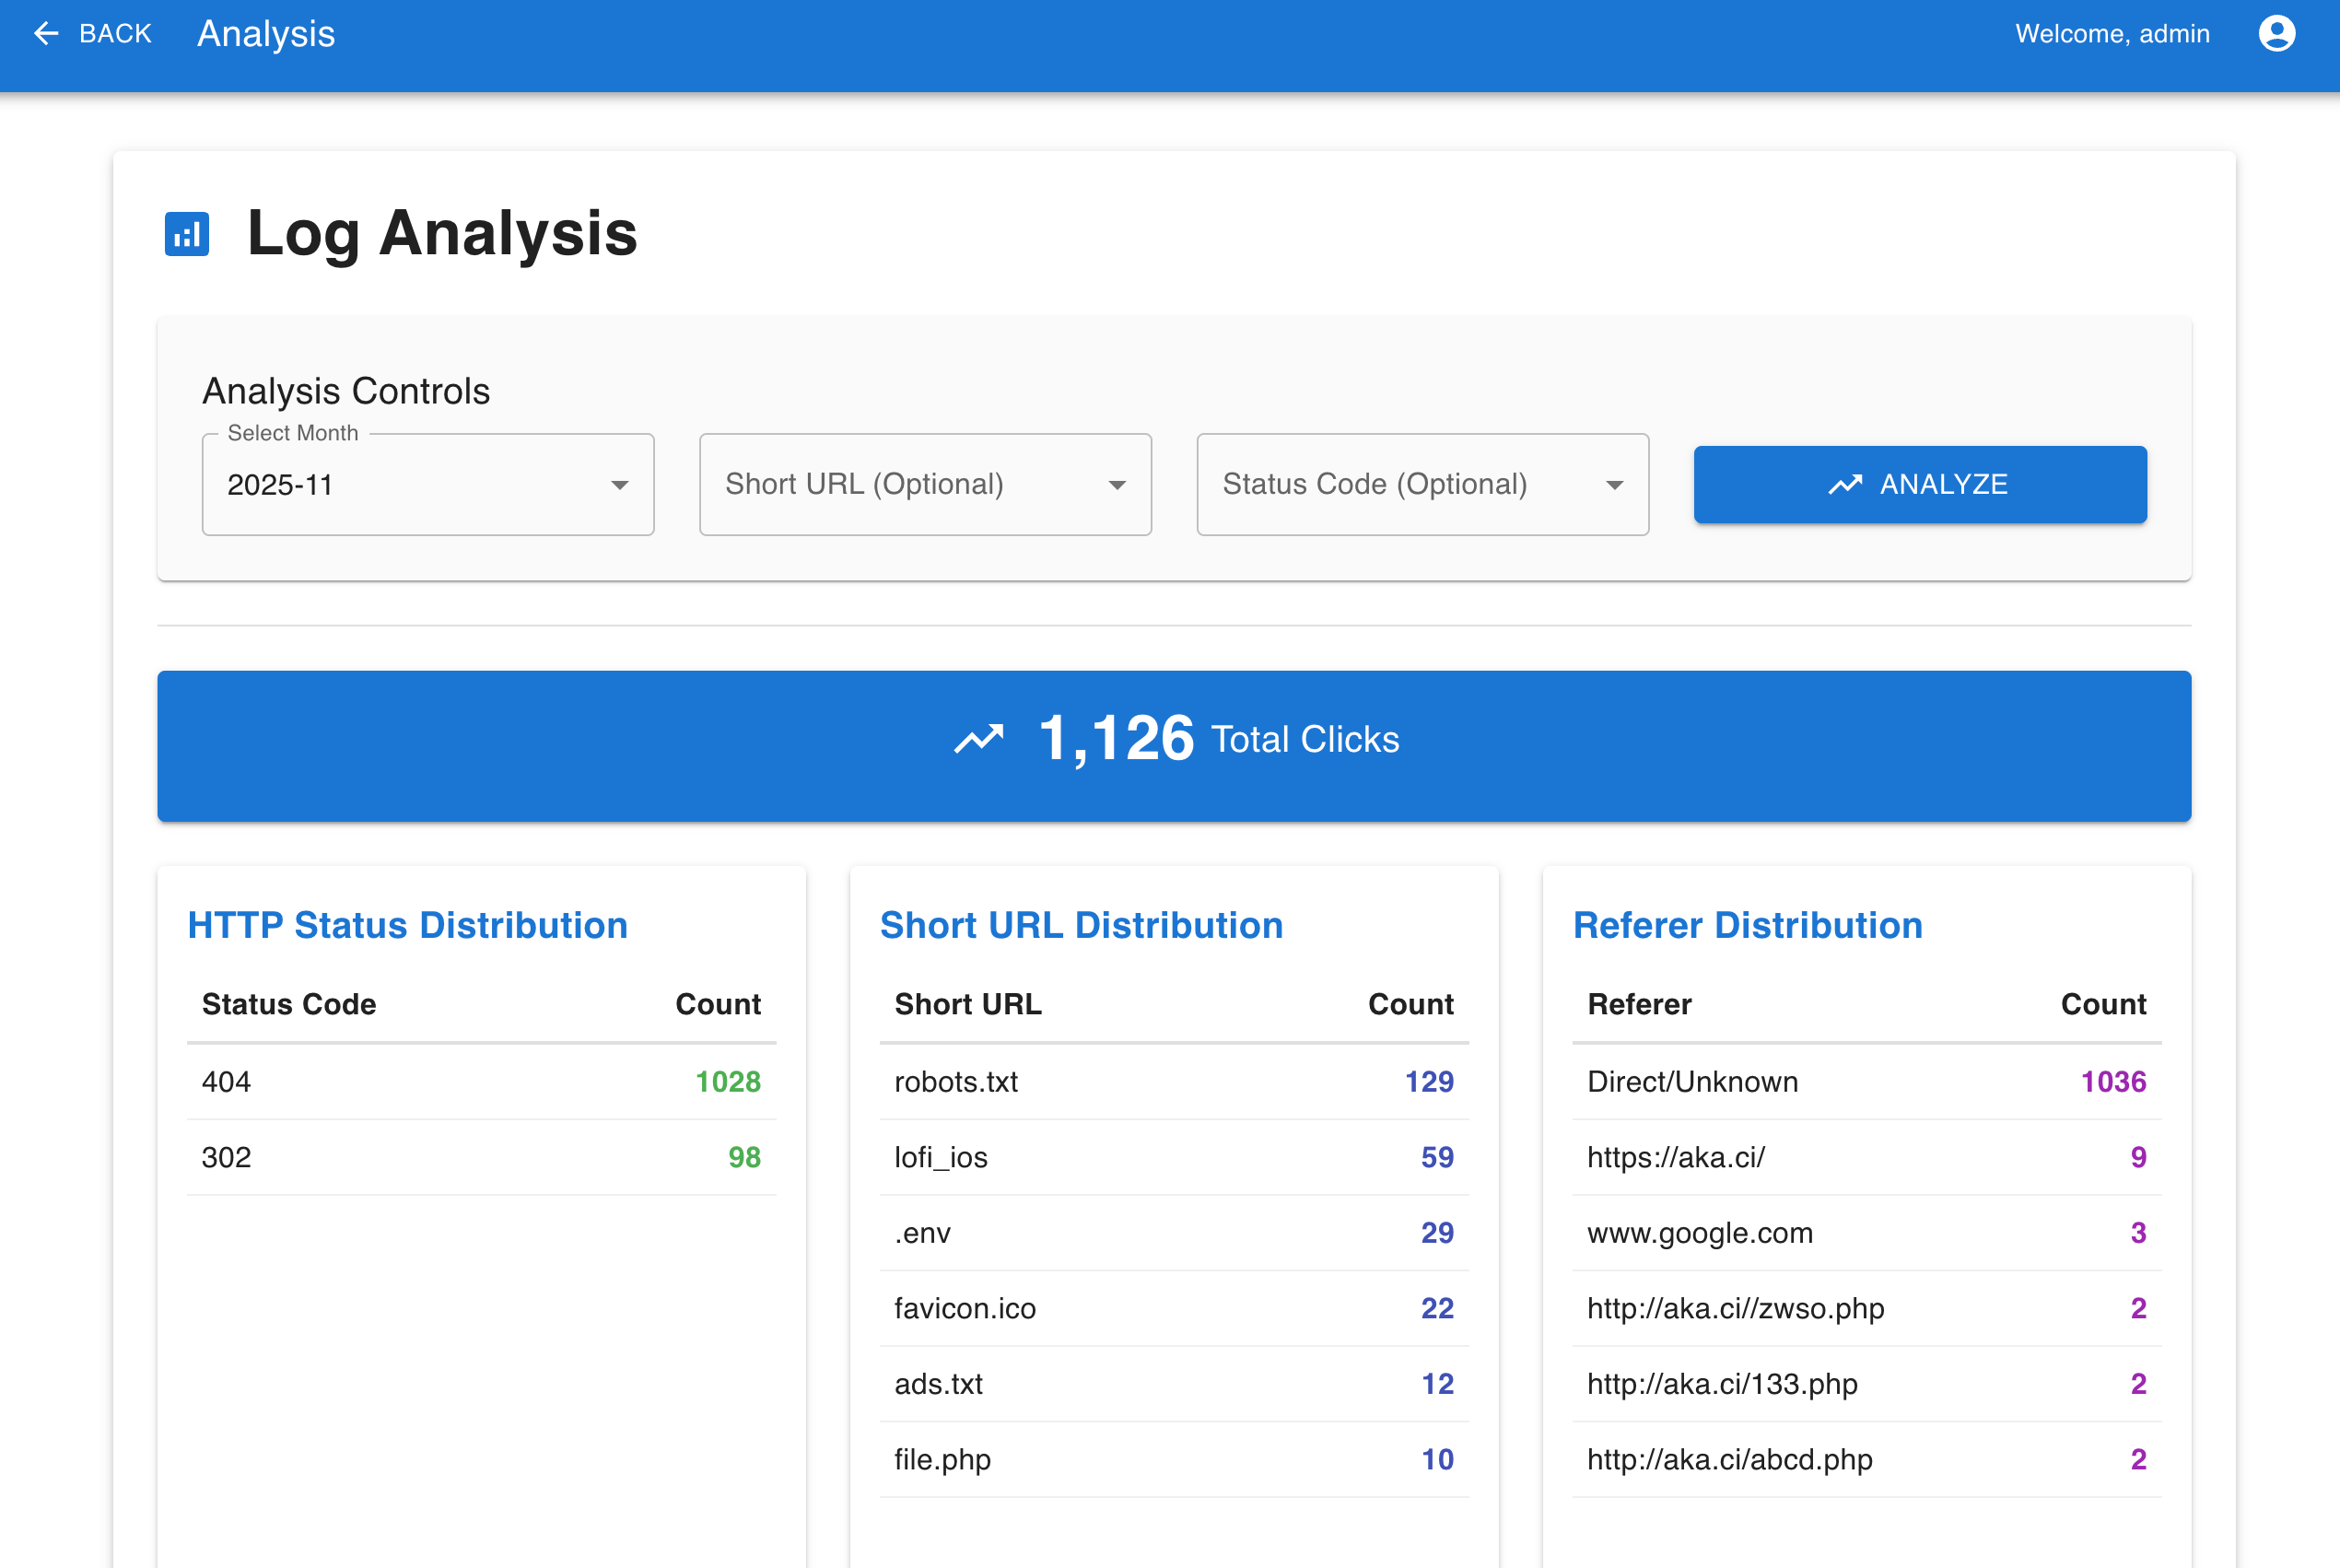Click the trending icon in Total Clicks banner
This screenshot has width=2340, height=1568.
[x=978, y=740]
